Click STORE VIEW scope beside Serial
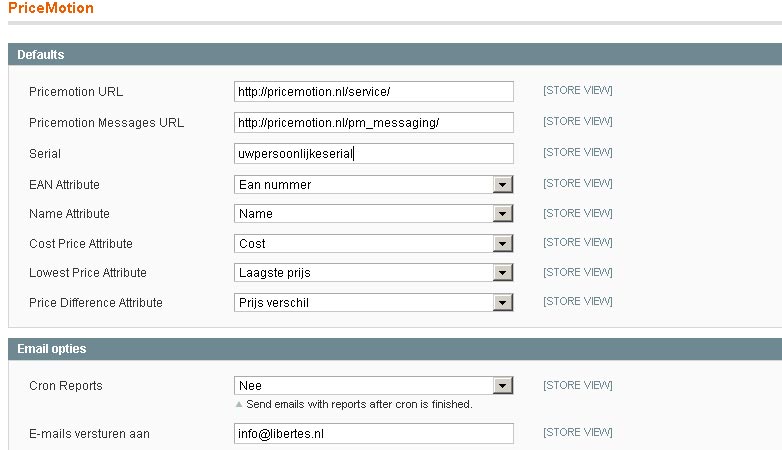 [578, 152]
